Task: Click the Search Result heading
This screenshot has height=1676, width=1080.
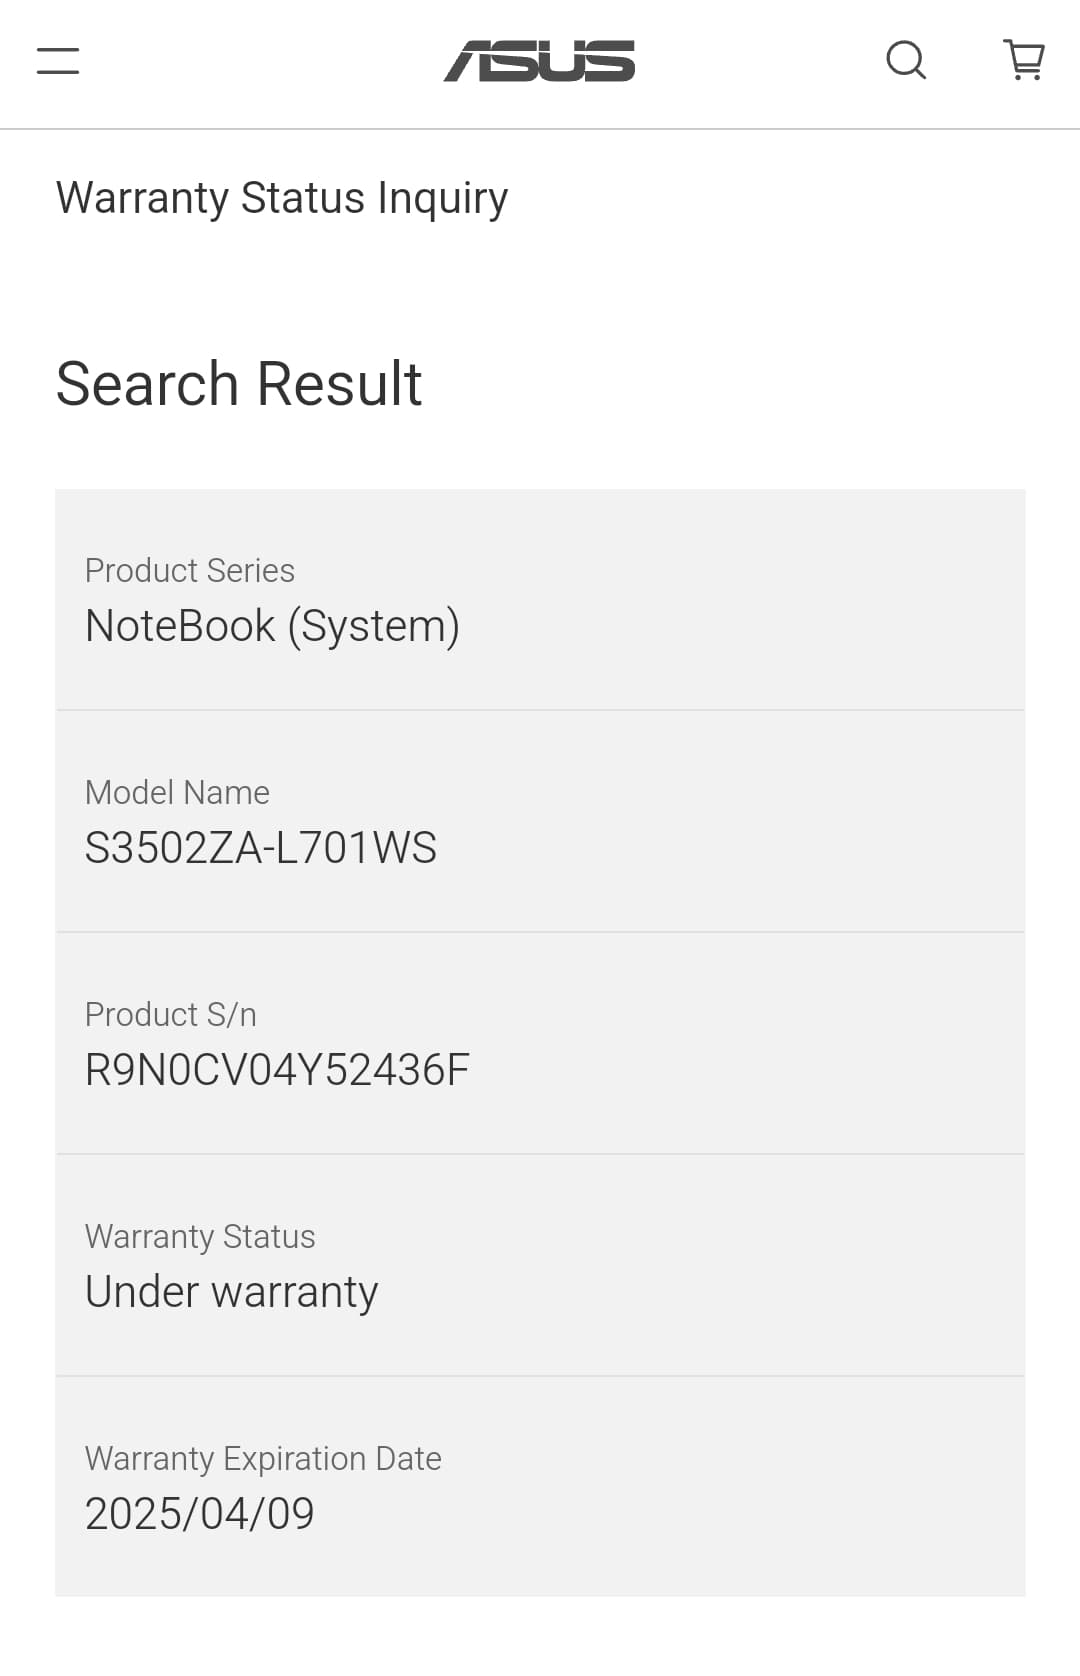Action: 239,384
